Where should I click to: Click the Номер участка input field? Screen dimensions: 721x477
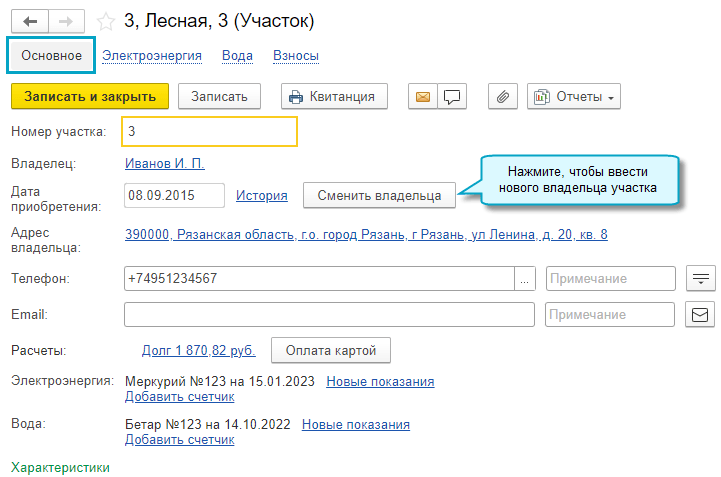click(209, 132)
